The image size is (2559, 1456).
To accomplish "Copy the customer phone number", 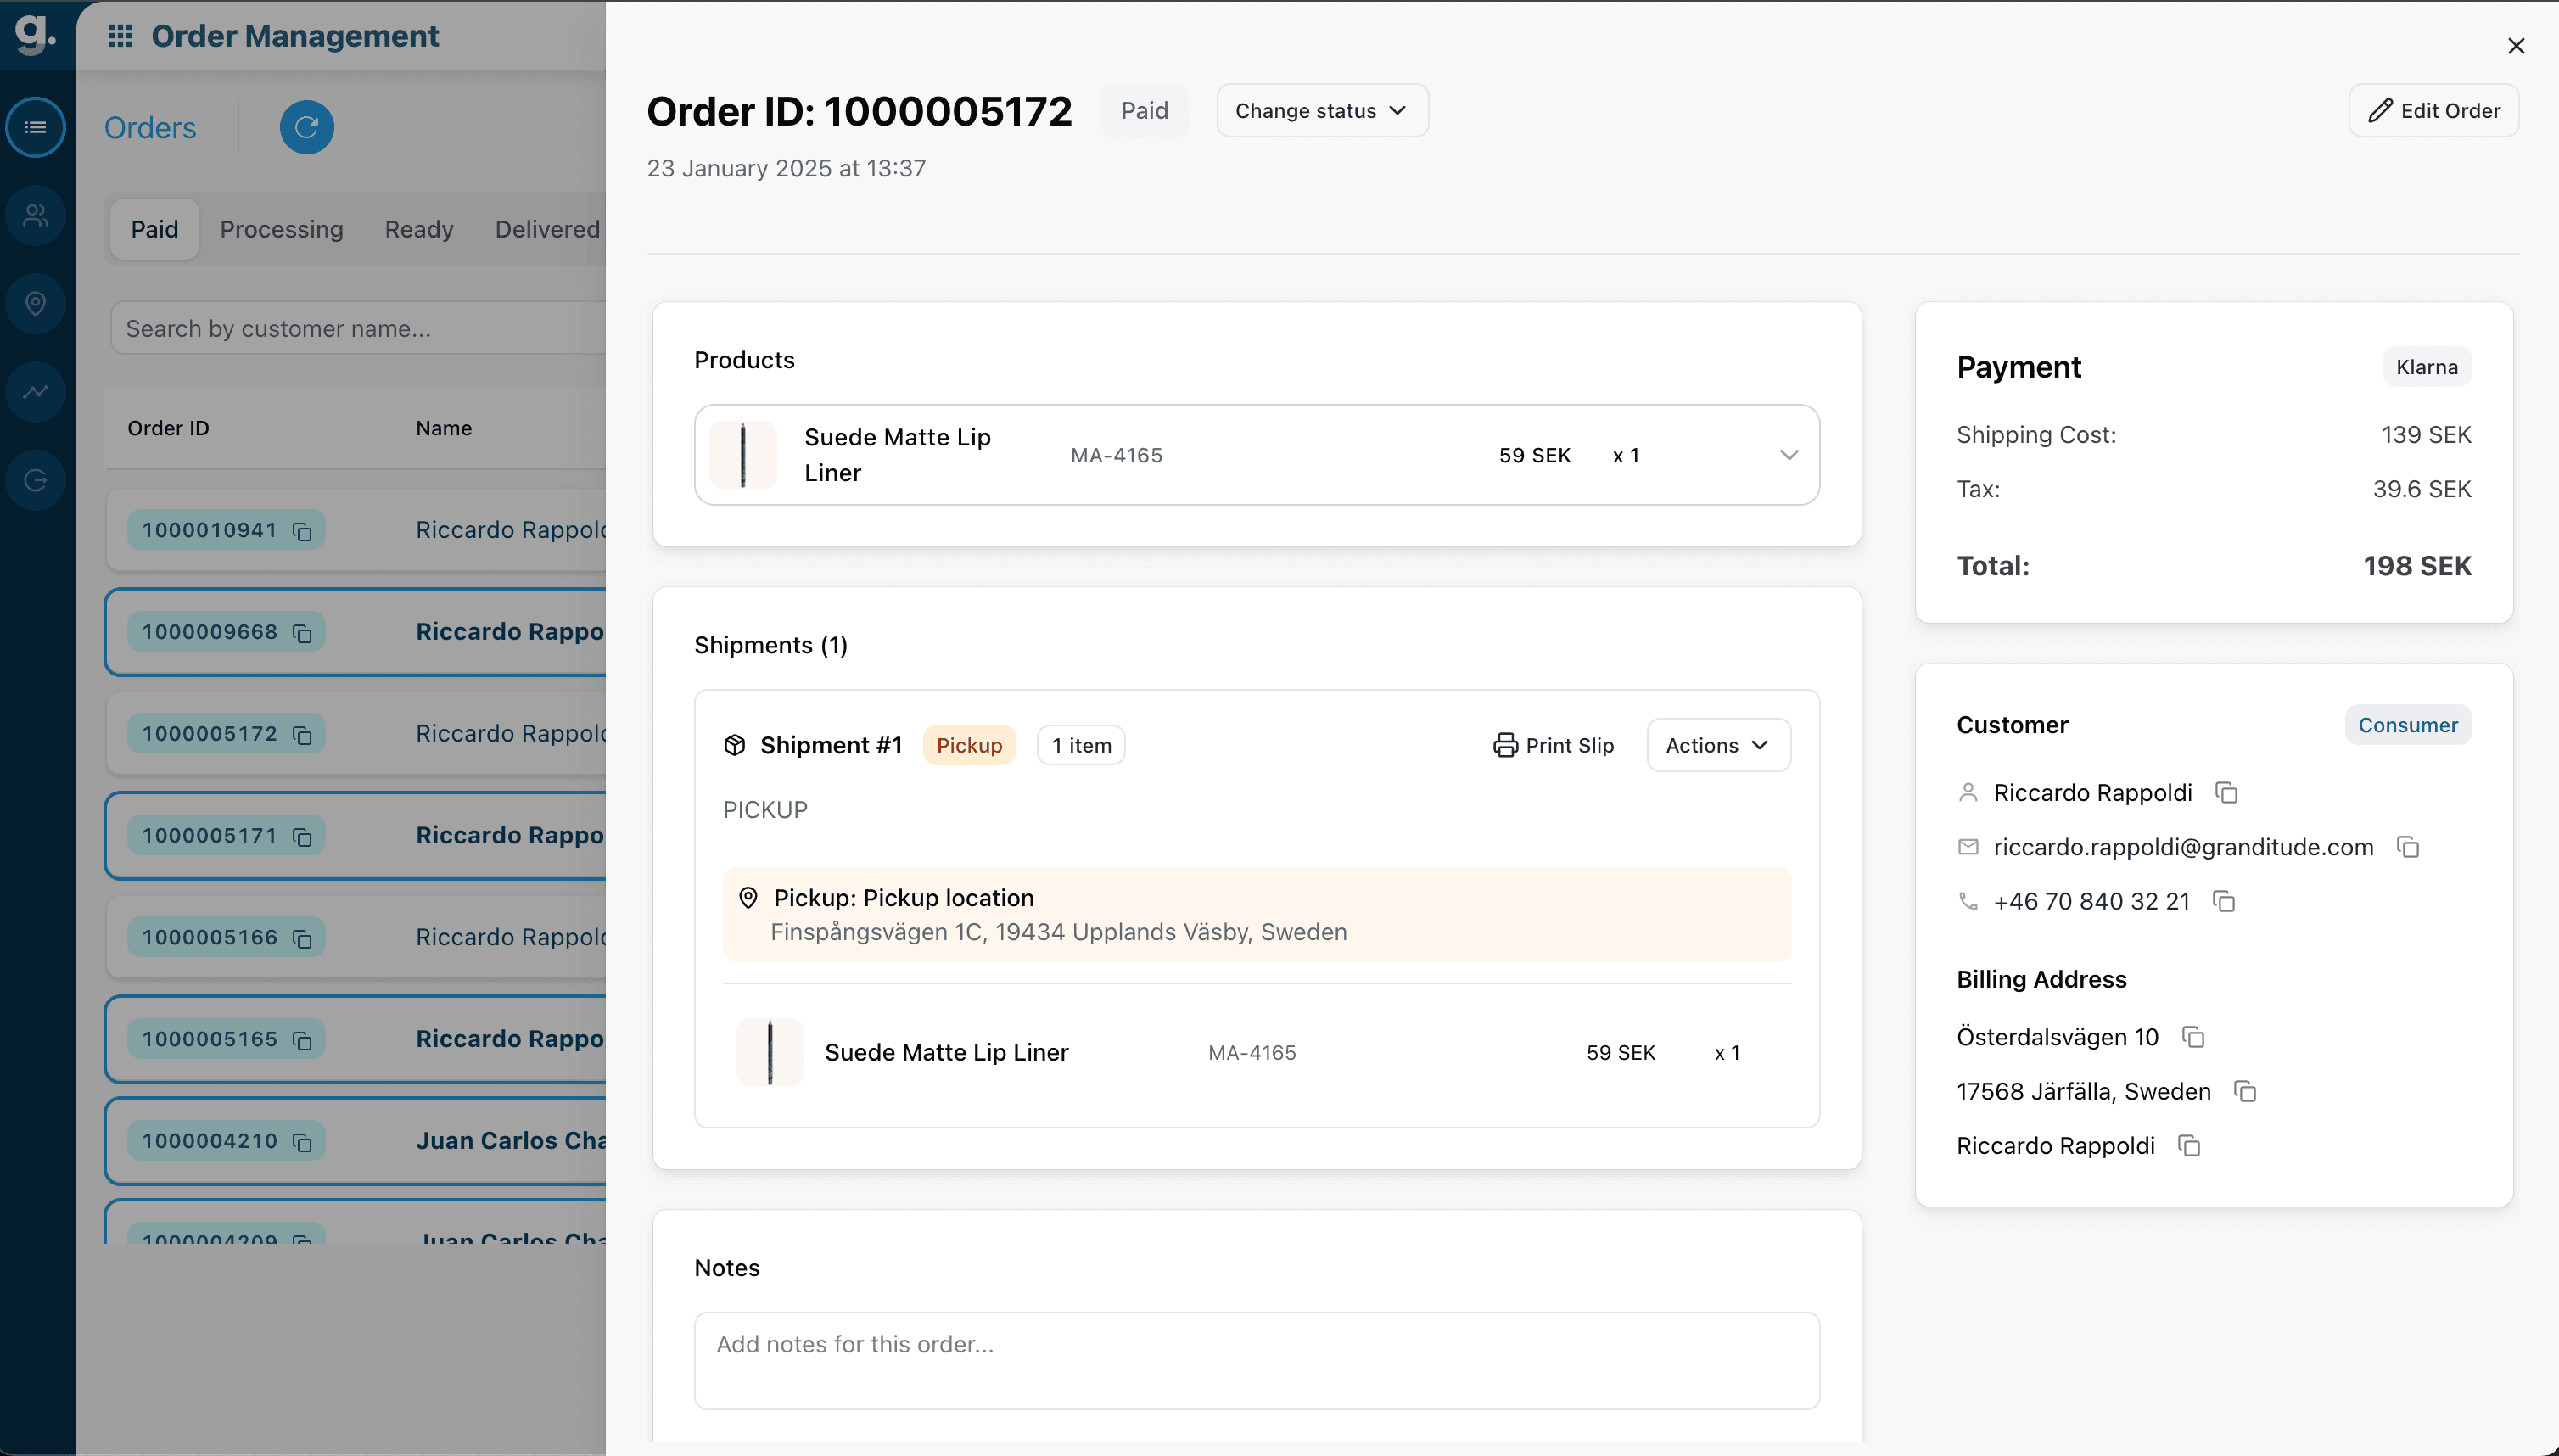I will 2223,901.
